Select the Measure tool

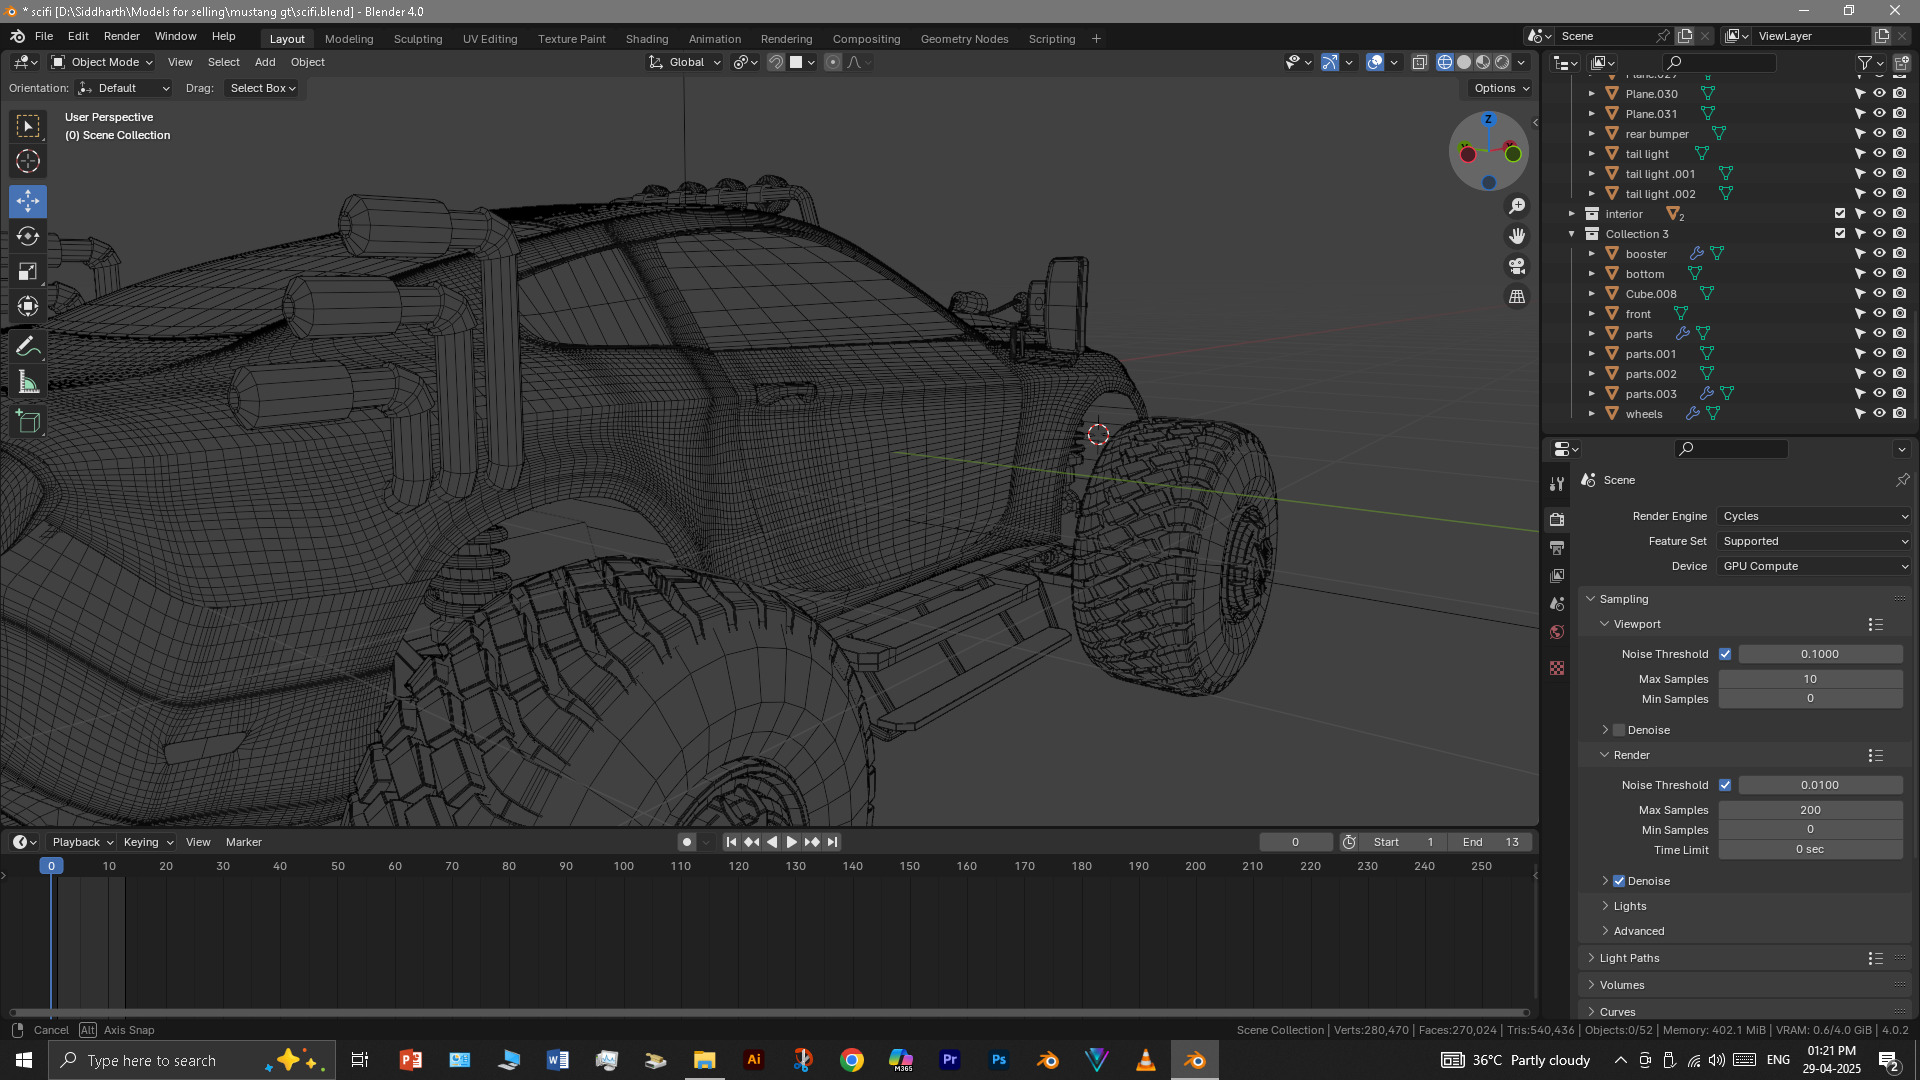28,382
